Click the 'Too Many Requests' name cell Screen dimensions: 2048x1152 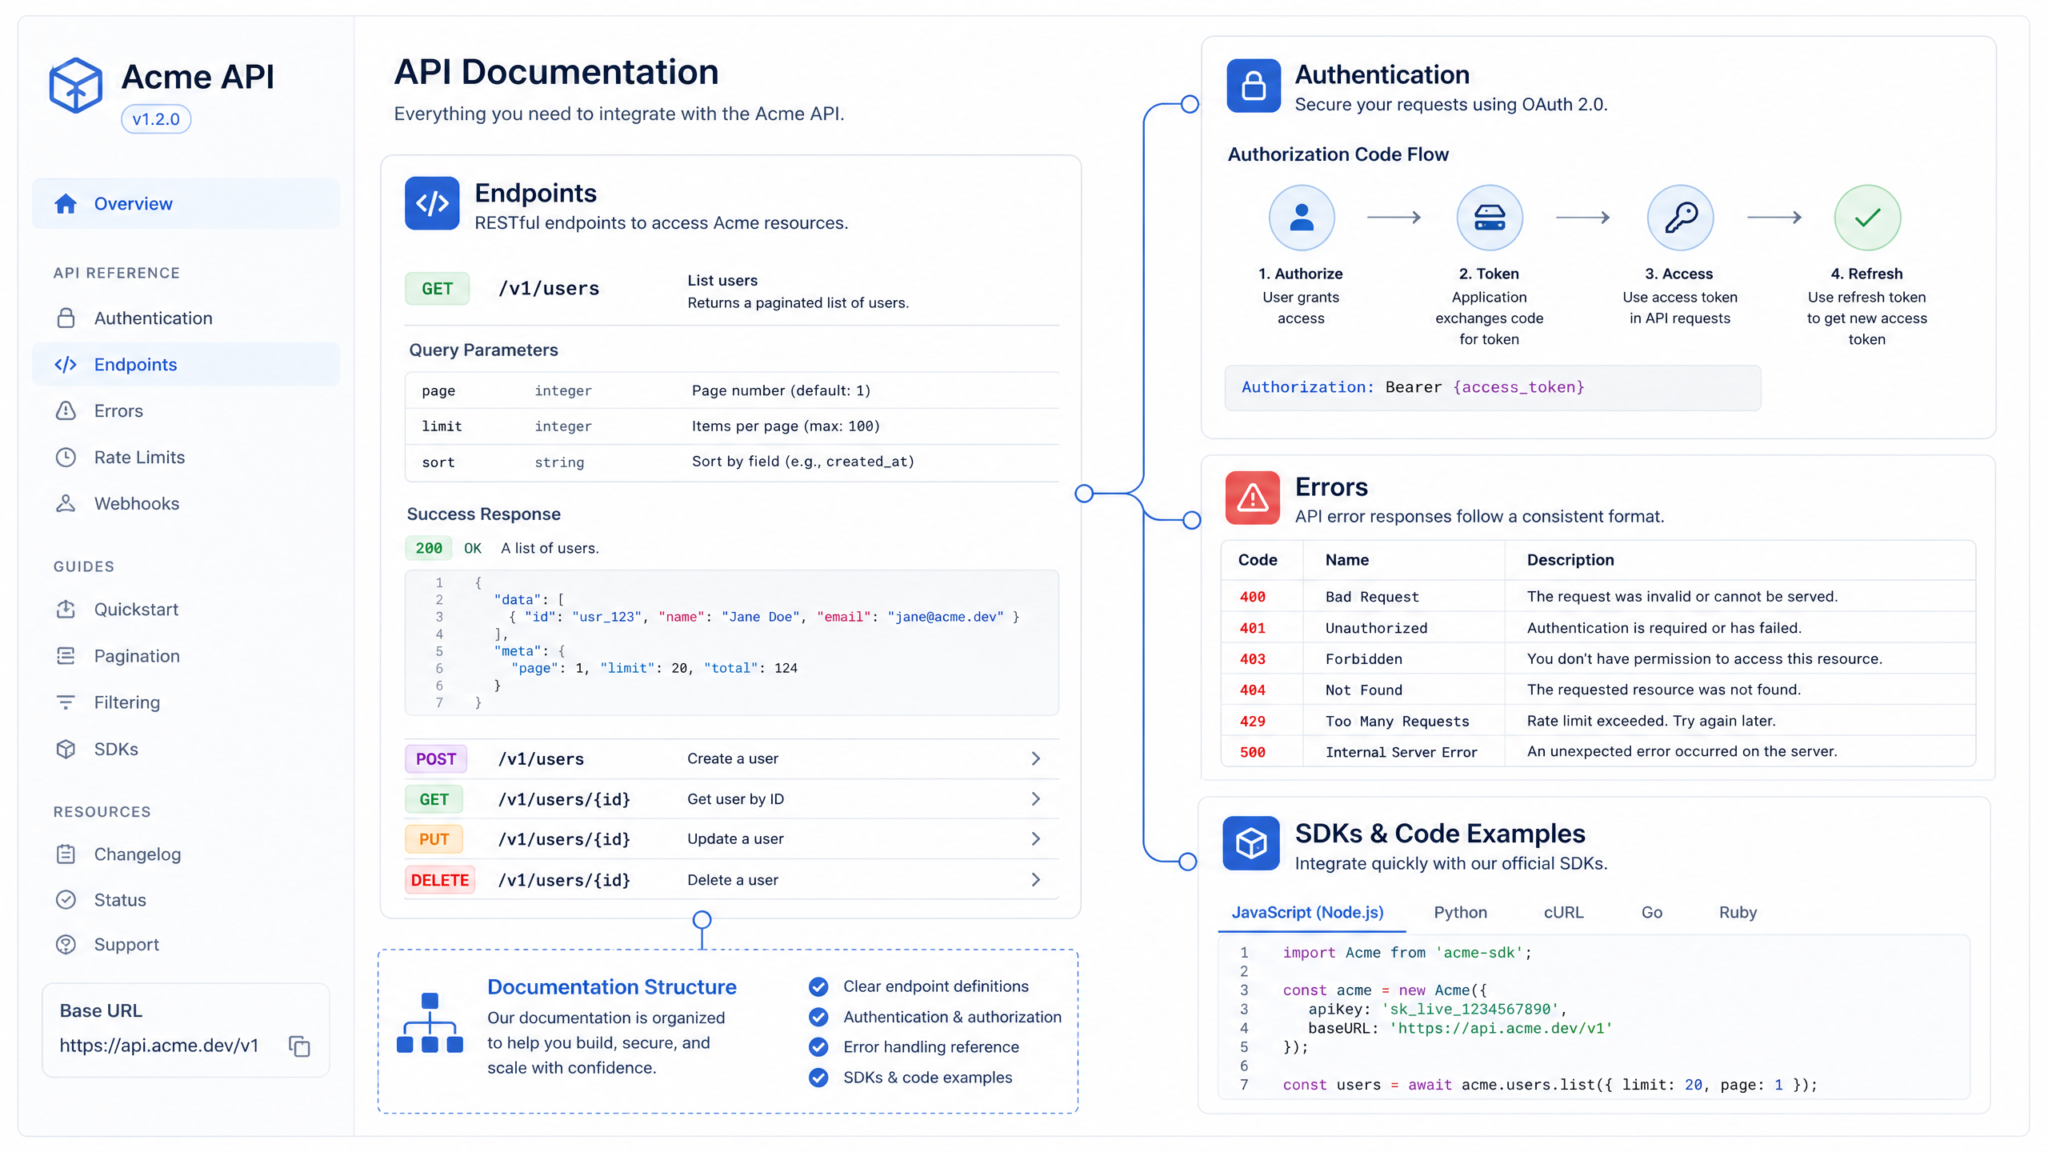click(x=1397, y=722)
